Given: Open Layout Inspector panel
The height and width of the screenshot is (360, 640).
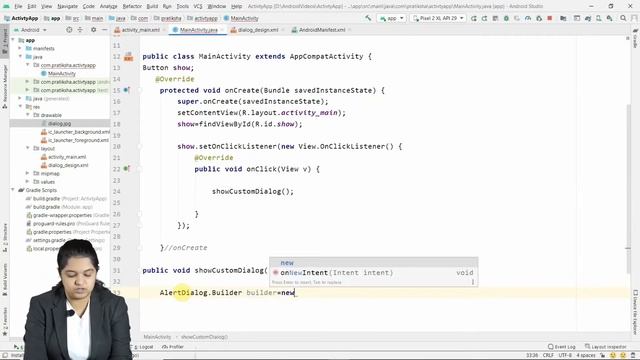Looking at the screenshot, I should (x=606, y=347).
